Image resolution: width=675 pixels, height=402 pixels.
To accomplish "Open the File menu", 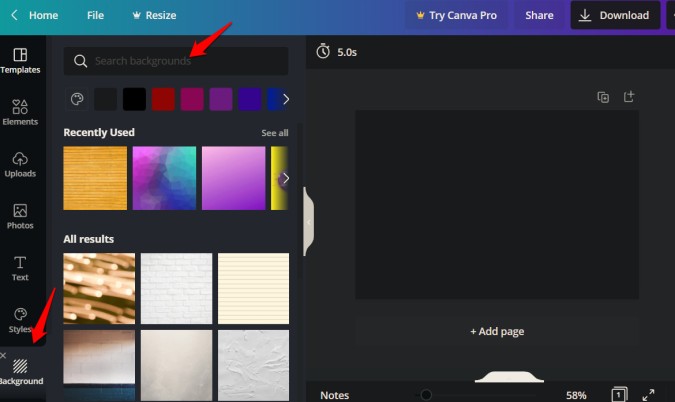I will tap(95, 15).
